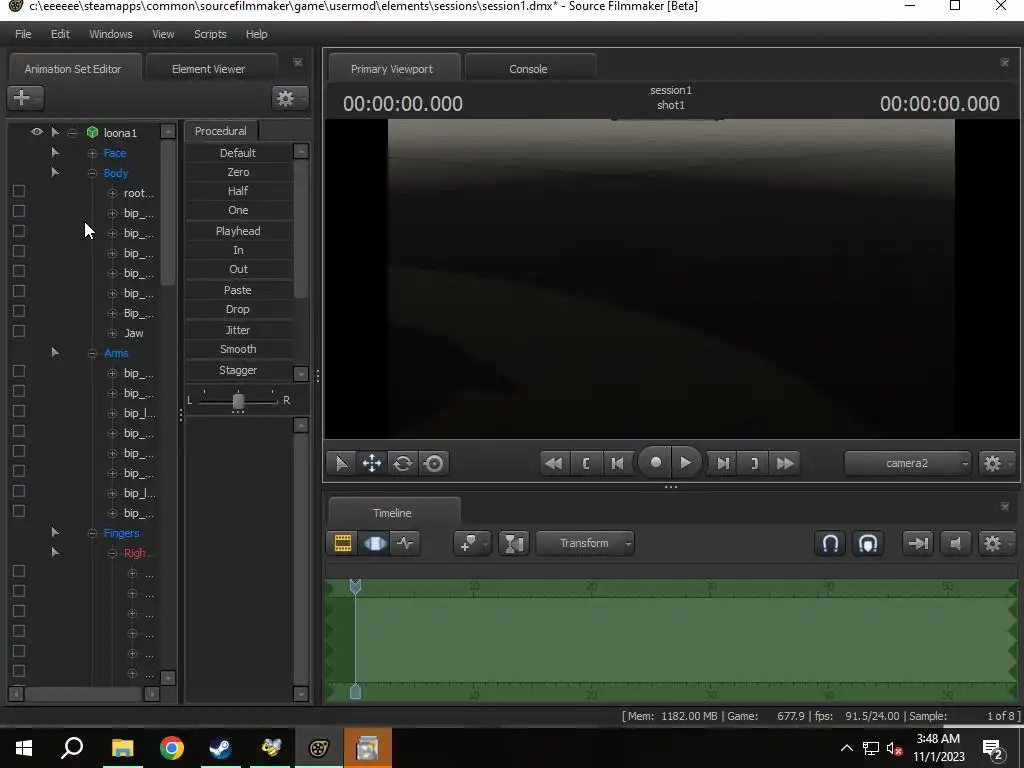Open Animation Set Editor settings gear
The width and height of the screenshot is (1024, 768).
point(289,99)
